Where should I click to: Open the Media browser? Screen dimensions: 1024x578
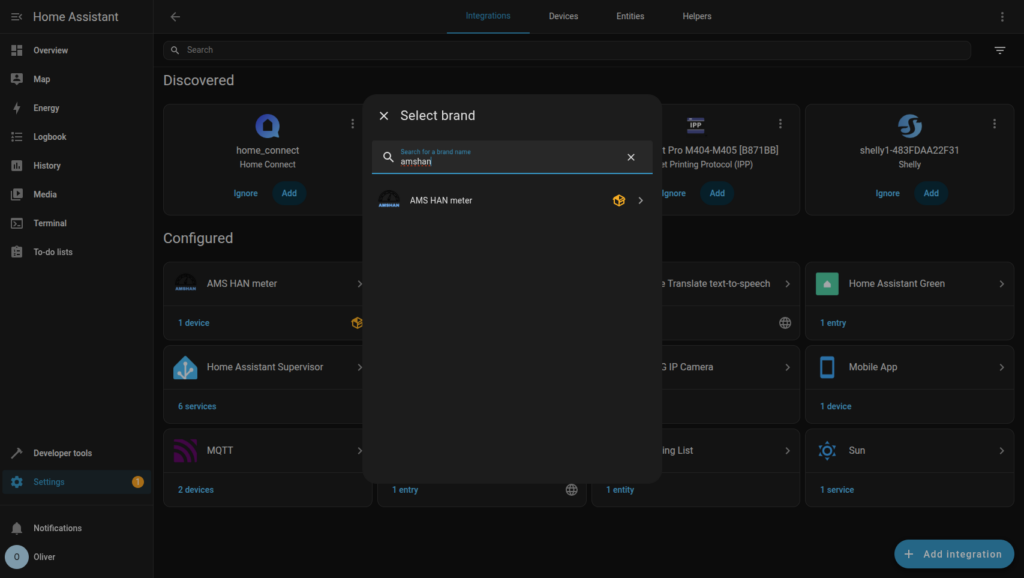point(76,194)
